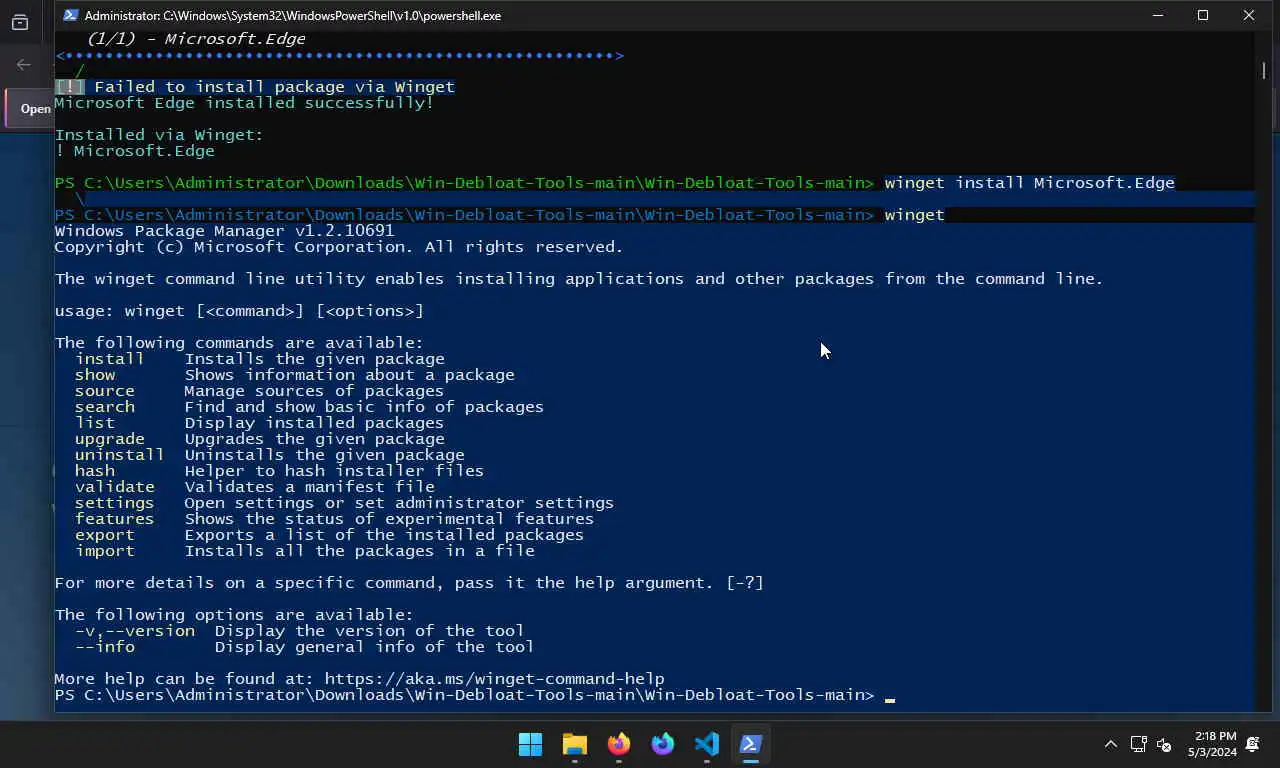
Task: Click "The following options are available:" line
Action: tap(234, 615)
